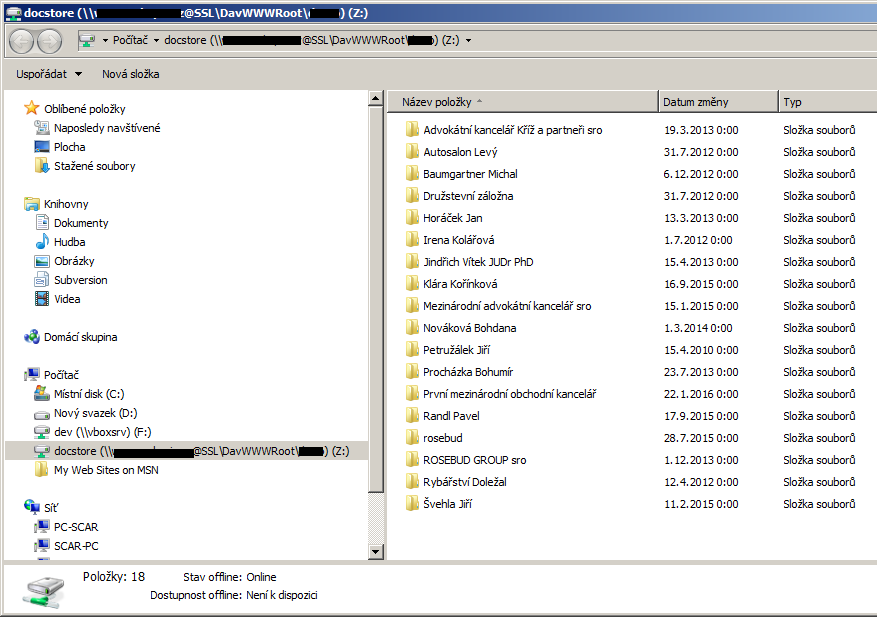Click the Hudba music note icon
Image resolution: width=877 pixels, height=617 pixels.
(x=42, y=242)
